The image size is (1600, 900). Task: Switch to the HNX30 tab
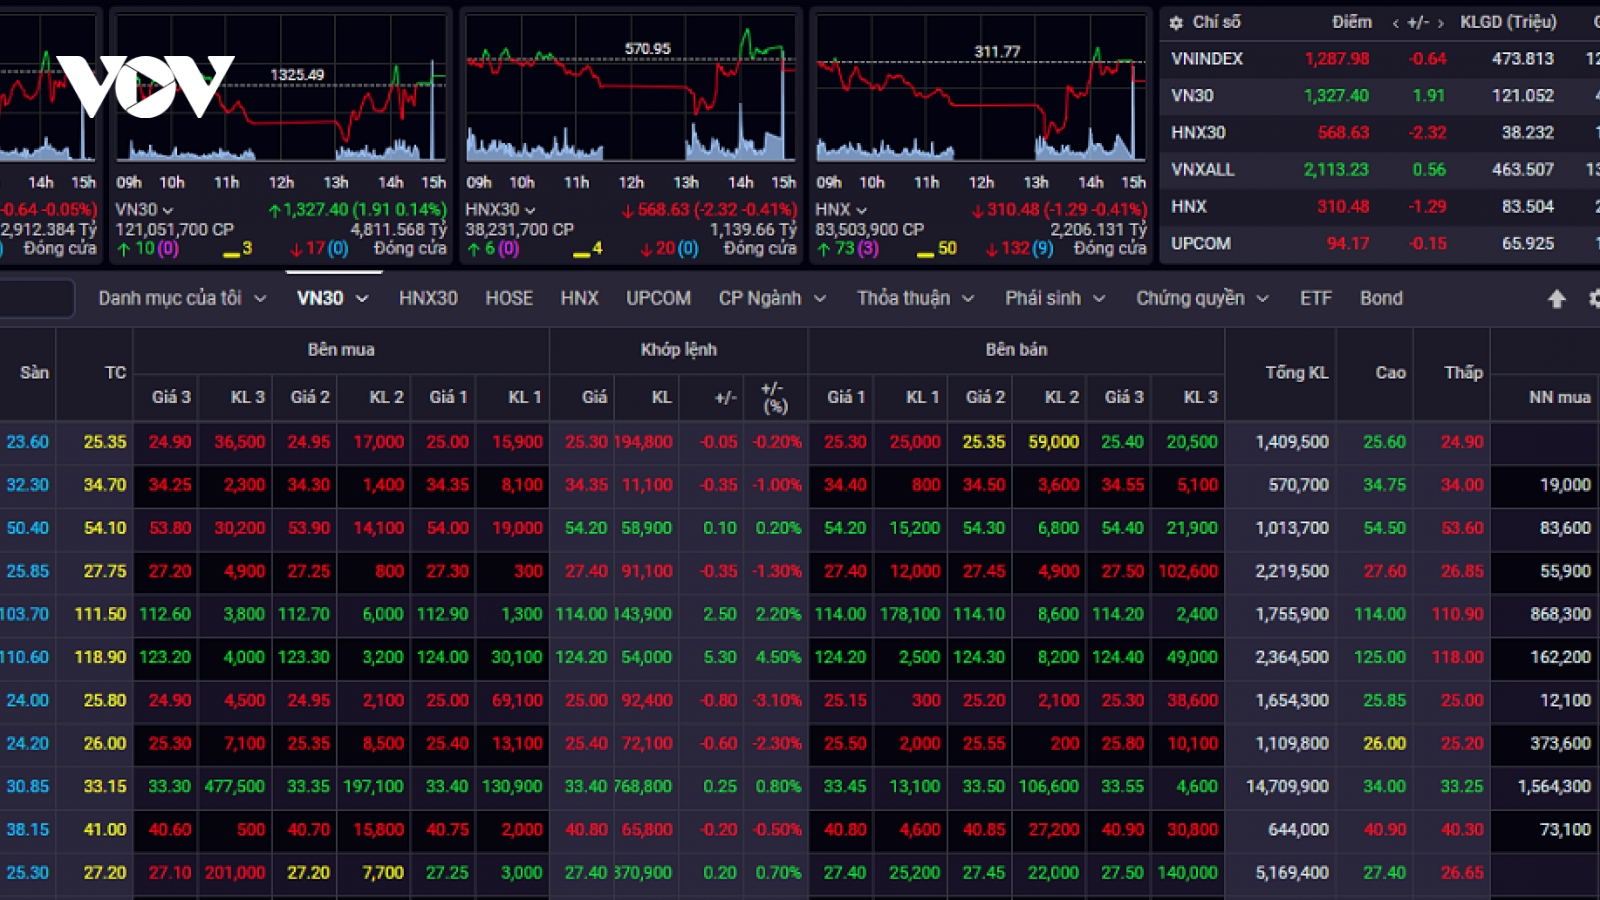click(x=428, y=298)
